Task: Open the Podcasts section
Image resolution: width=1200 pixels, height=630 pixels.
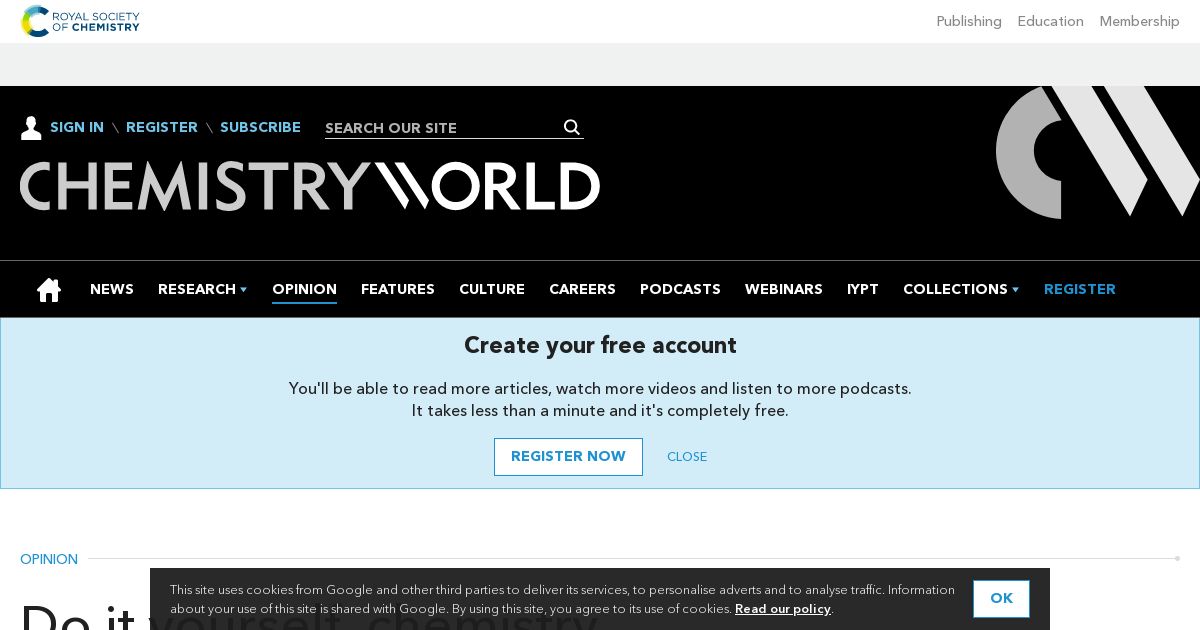Action: [x=680, y=289]
